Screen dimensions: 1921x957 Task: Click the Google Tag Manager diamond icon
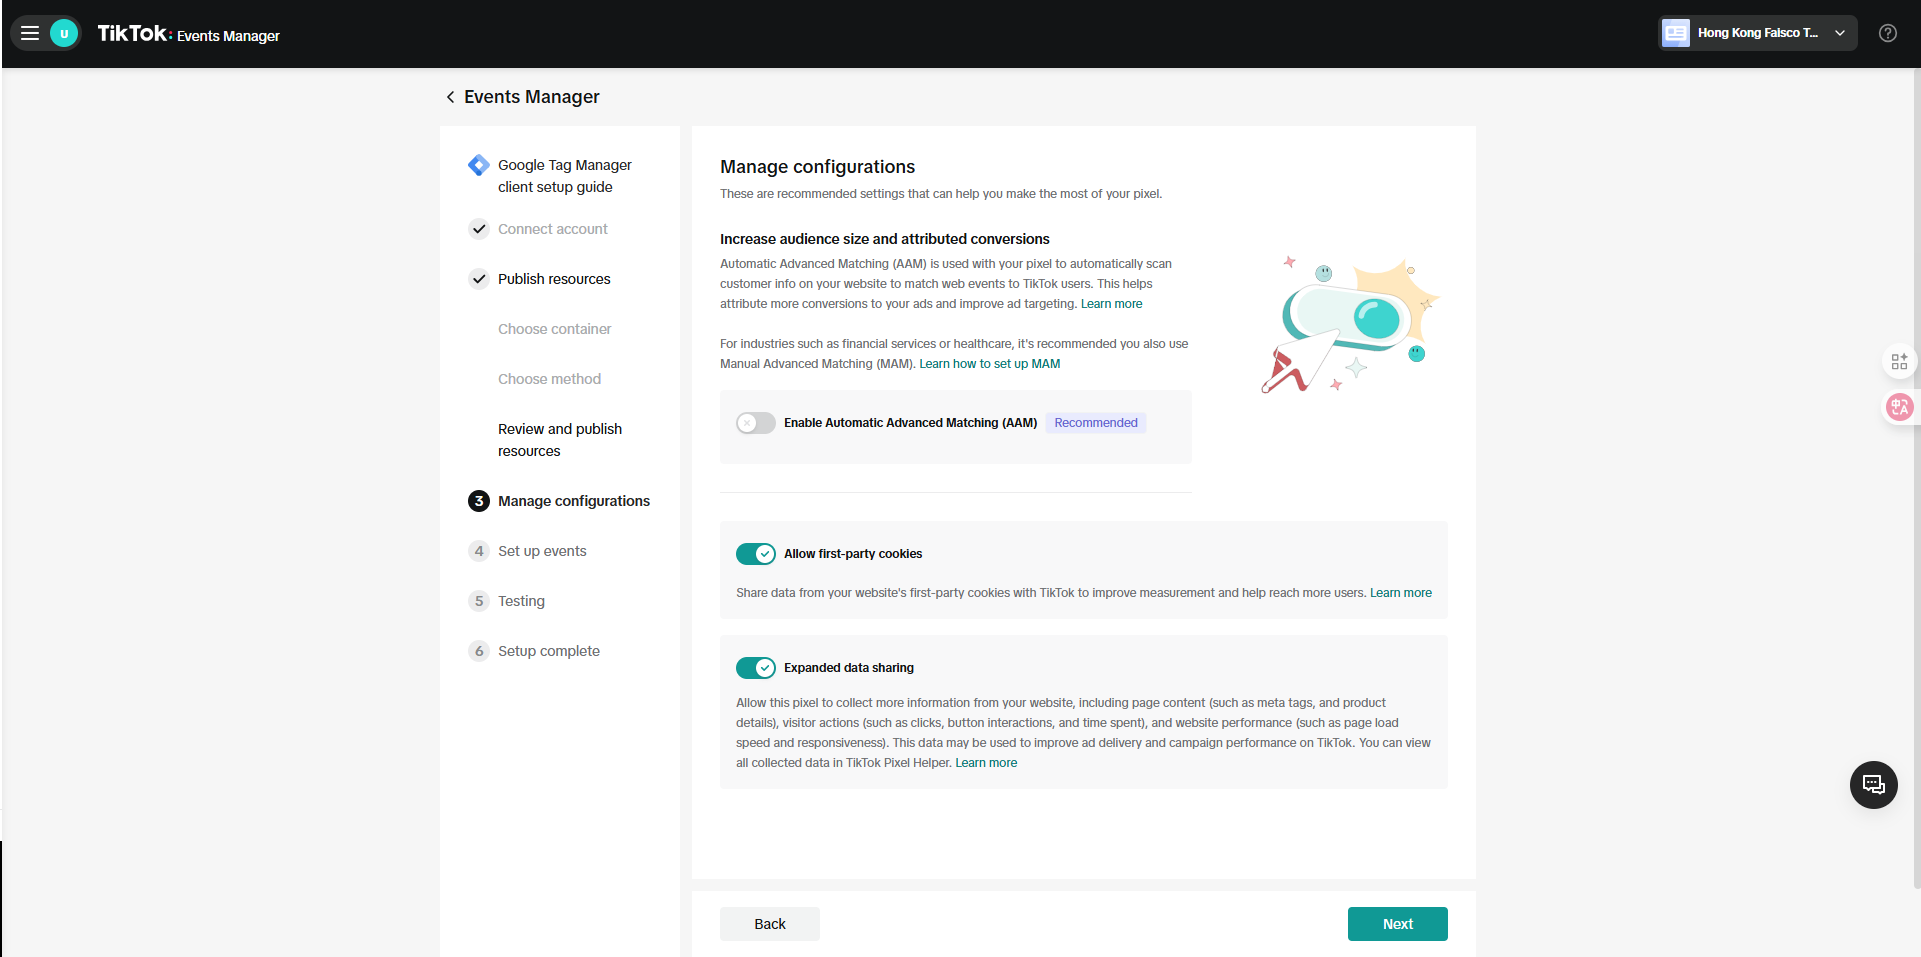point(479,165)
